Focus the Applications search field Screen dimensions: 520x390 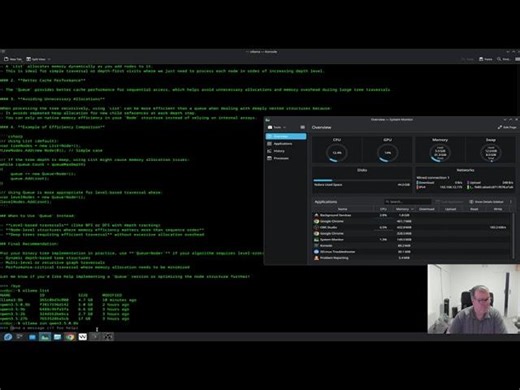[x=407, y=202]
